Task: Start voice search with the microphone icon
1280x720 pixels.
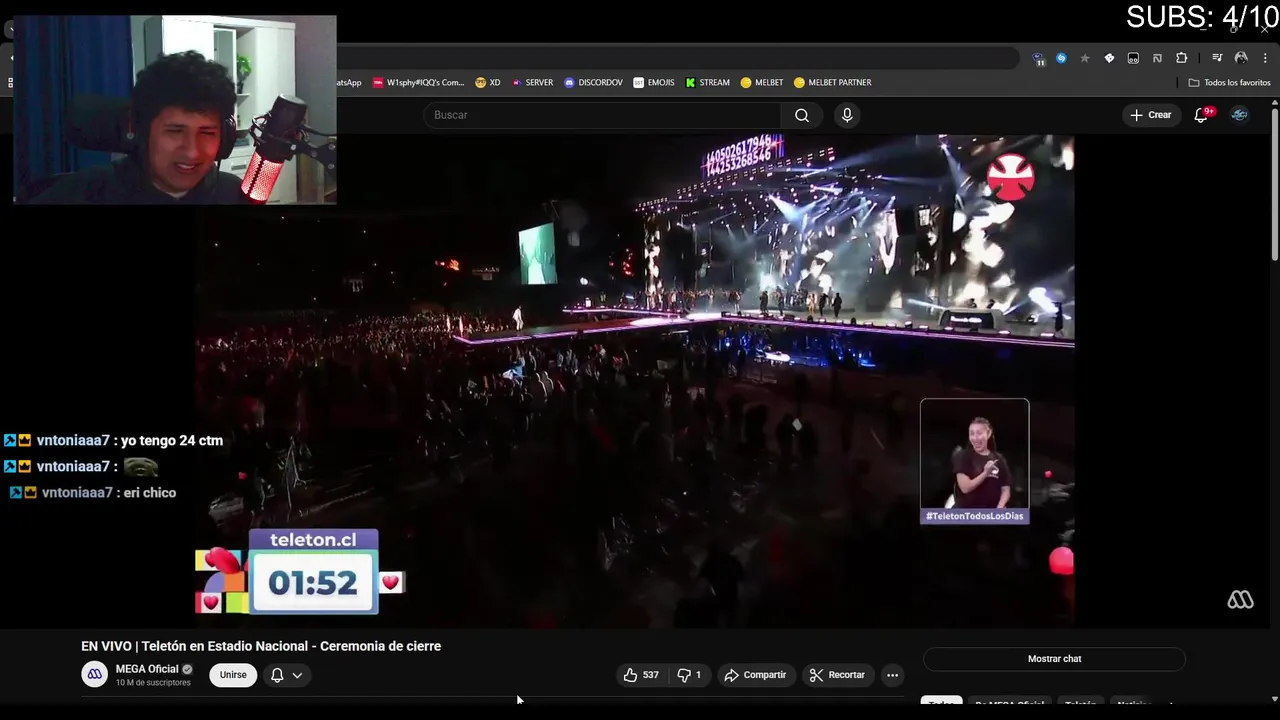Action: (x=847, y=115)
